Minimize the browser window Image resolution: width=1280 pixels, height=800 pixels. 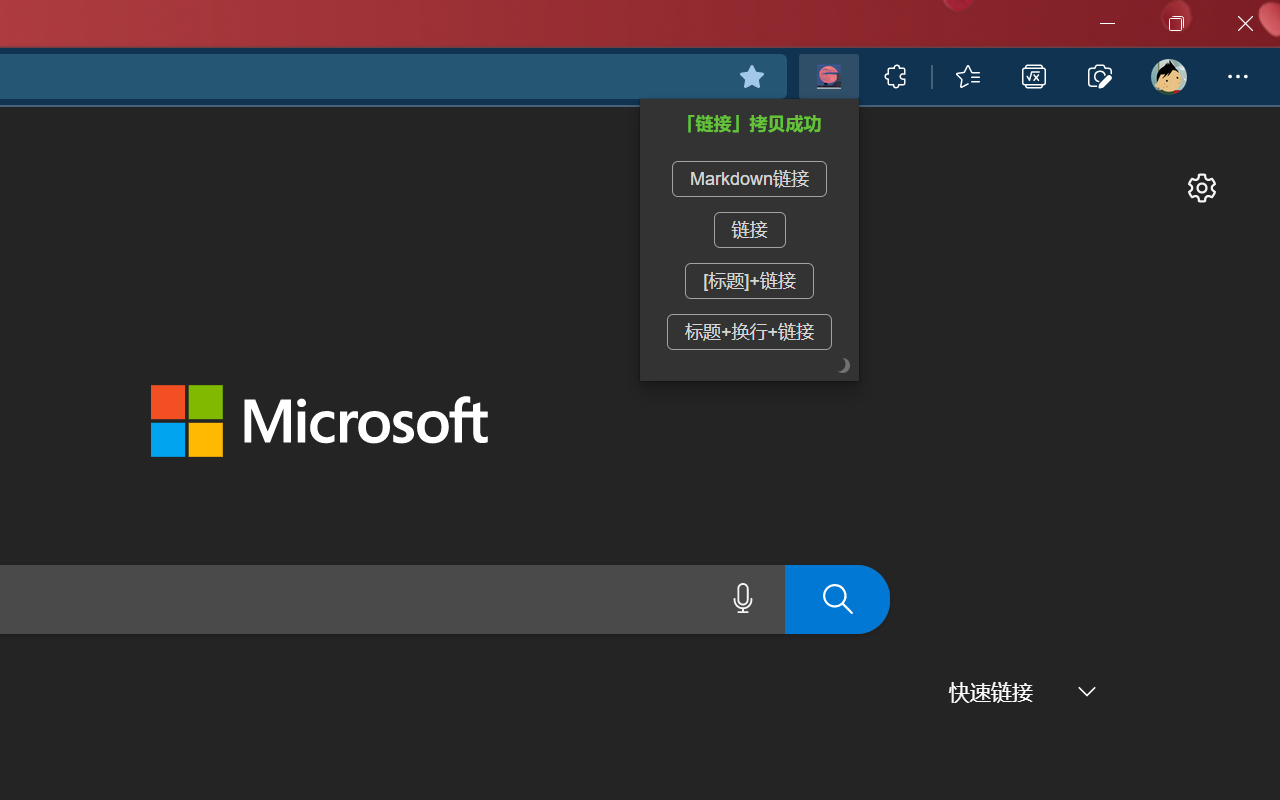[1107, 23]
